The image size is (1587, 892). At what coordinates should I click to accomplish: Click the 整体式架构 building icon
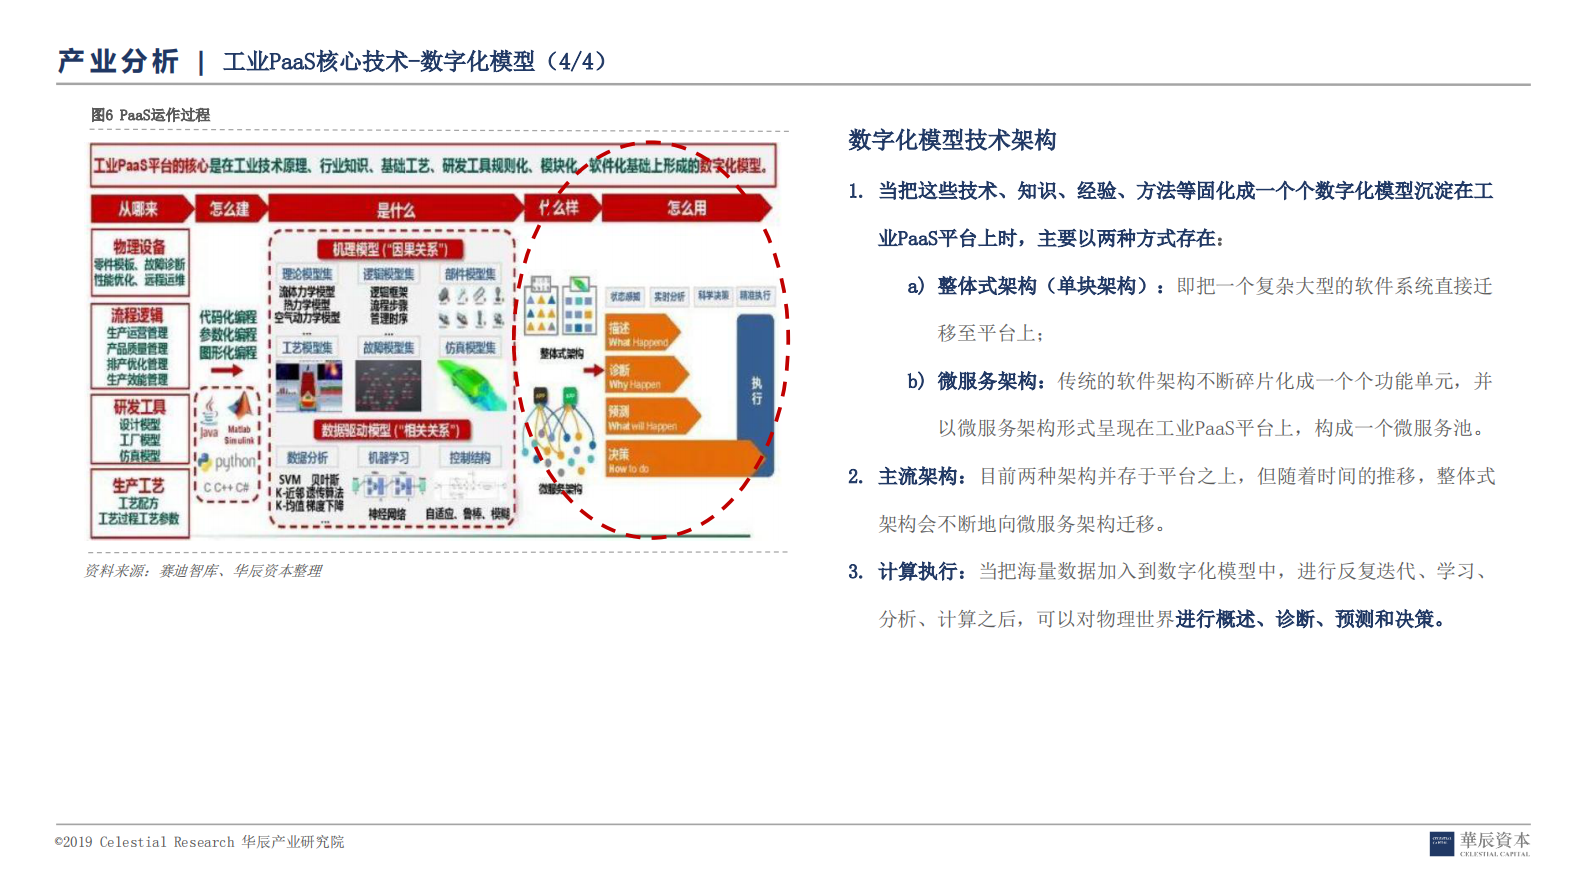(559, 306)
